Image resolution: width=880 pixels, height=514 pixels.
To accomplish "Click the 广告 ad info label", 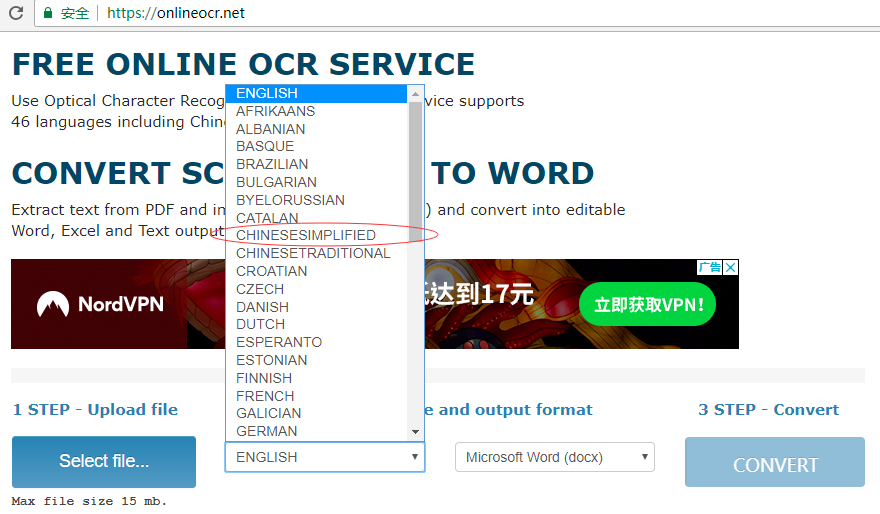I will click(709, 267).
